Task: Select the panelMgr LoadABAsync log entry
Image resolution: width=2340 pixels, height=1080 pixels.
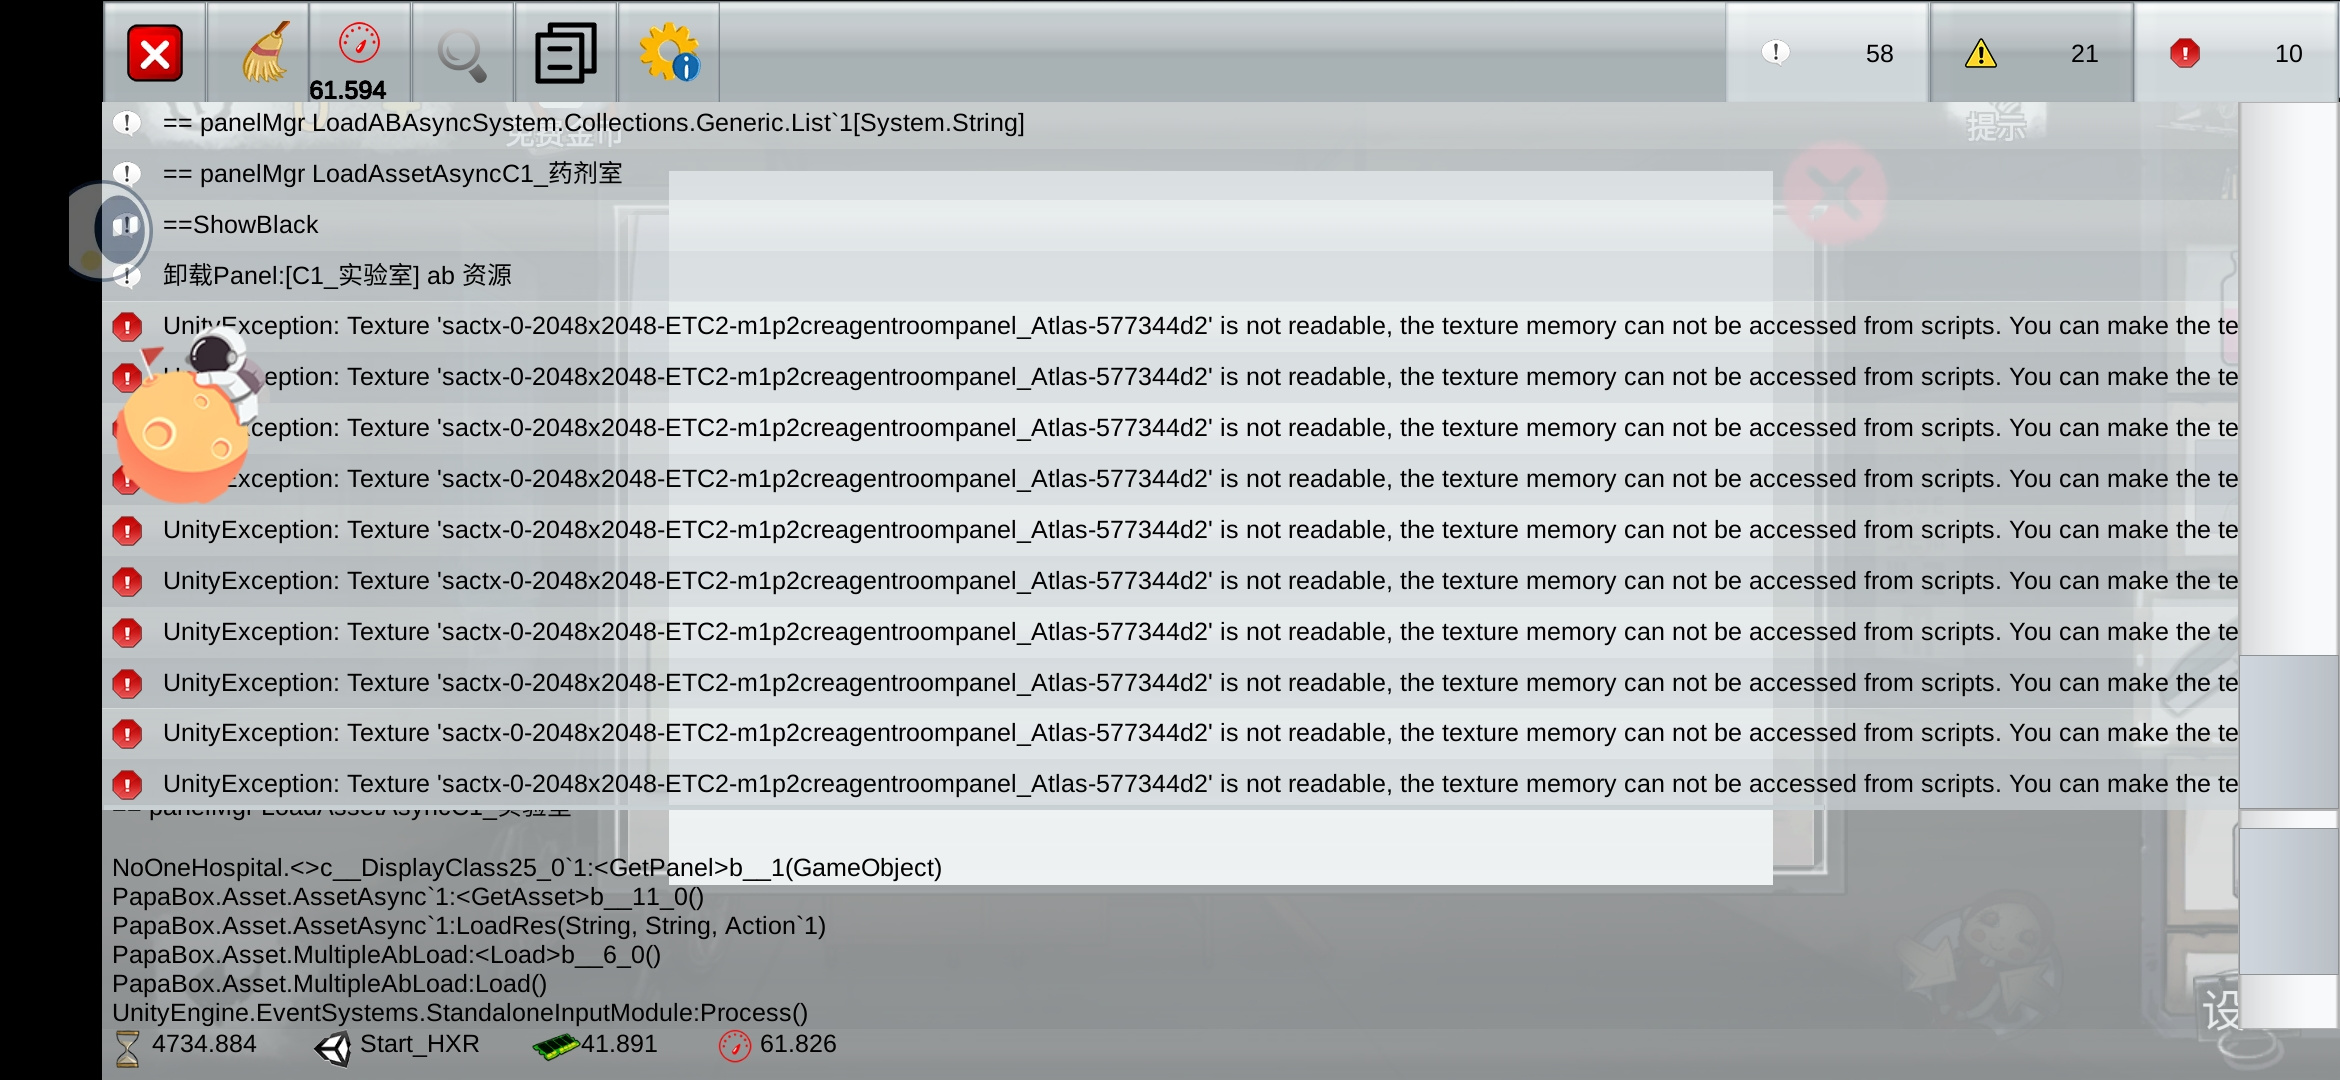Action: pos(1170,123)
